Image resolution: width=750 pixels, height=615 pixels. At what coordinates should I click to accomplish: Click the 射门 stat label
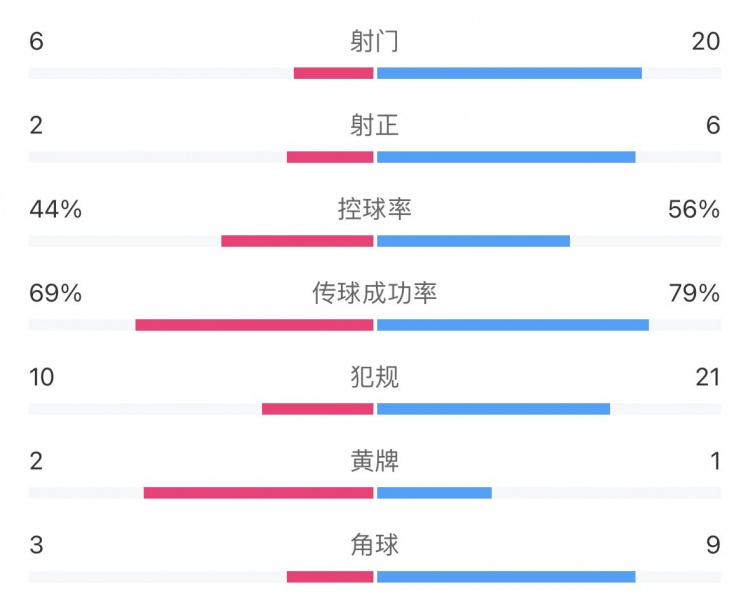375,41
